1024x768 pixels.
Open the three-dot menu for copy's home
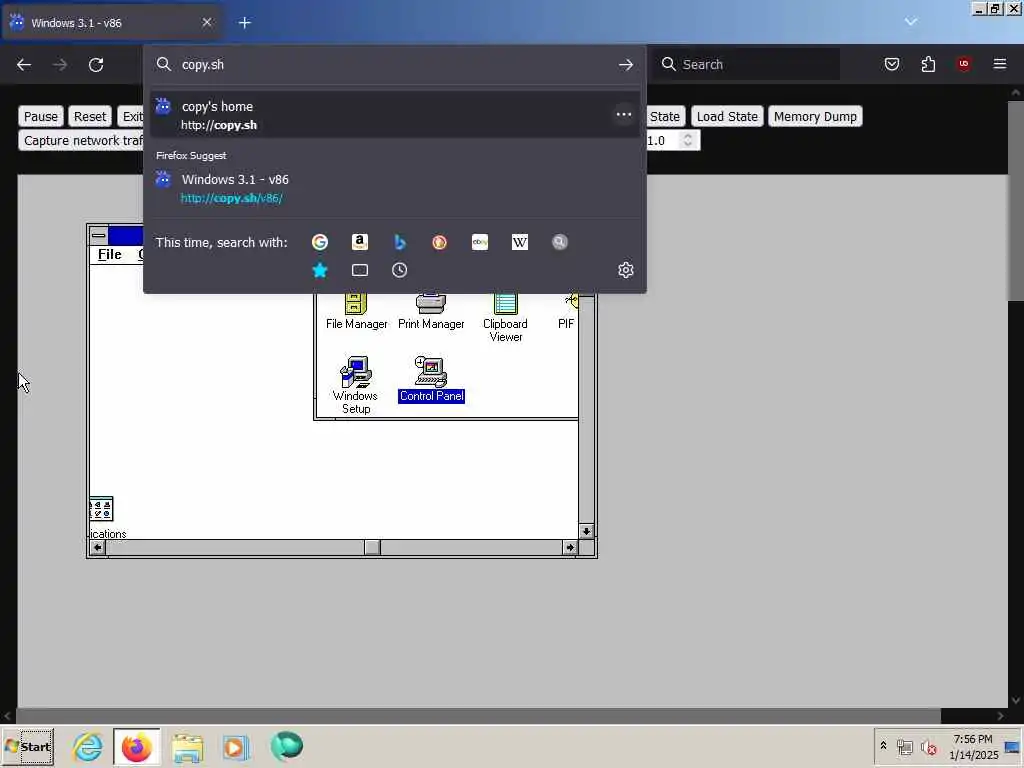click(x=624, y=114)
